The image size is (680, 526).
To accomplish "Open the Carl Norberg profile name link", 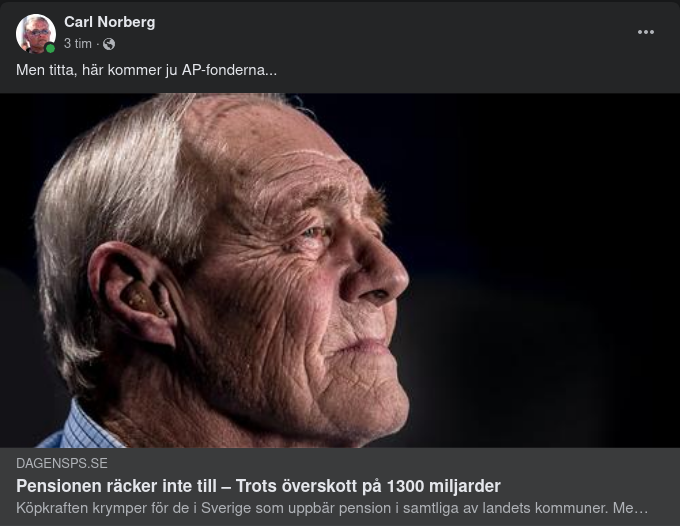I will pyautogui.click(x=109, y=22).
